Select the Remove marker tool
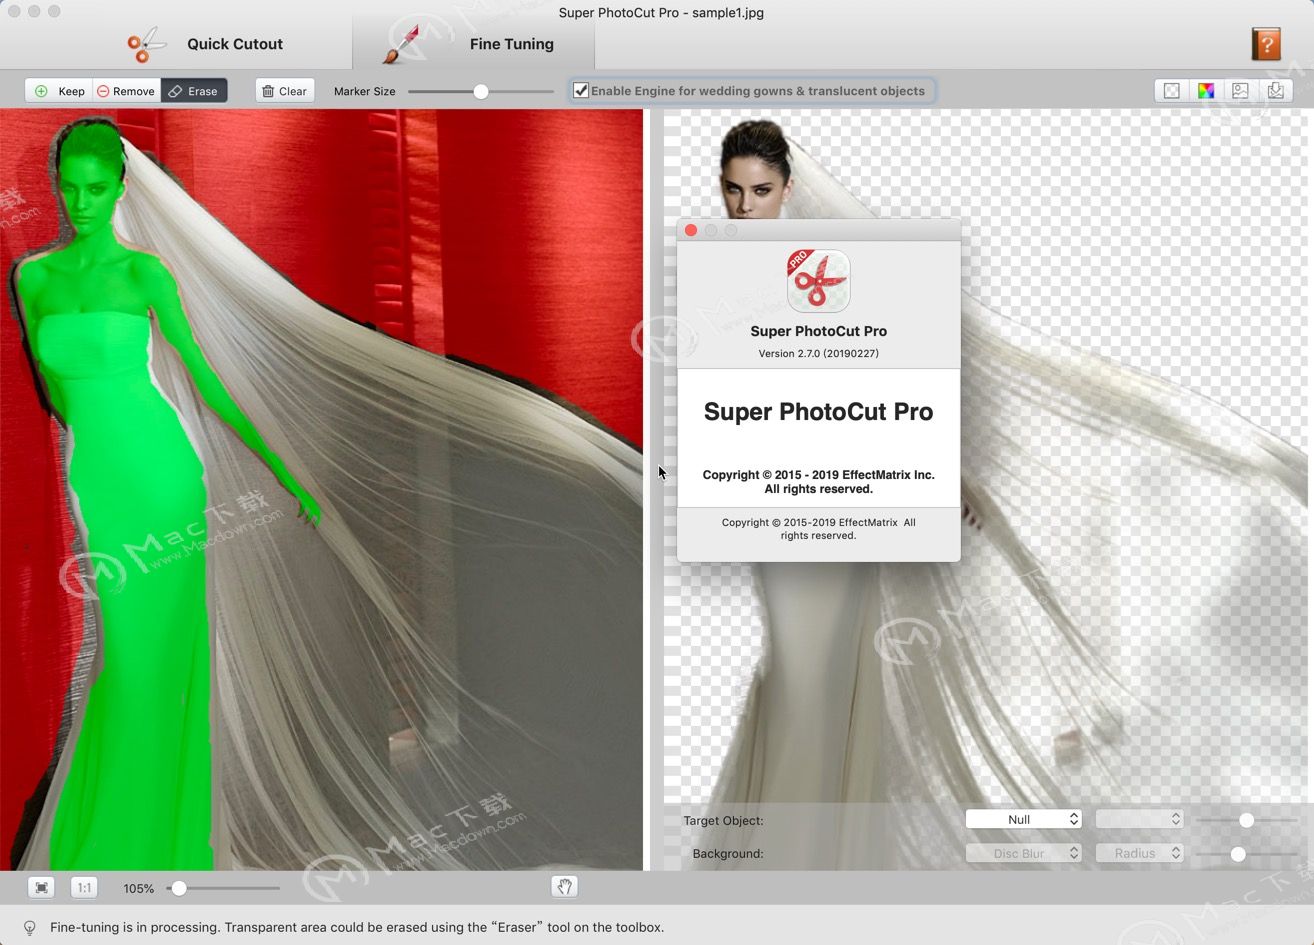 (x=126, y=91)
